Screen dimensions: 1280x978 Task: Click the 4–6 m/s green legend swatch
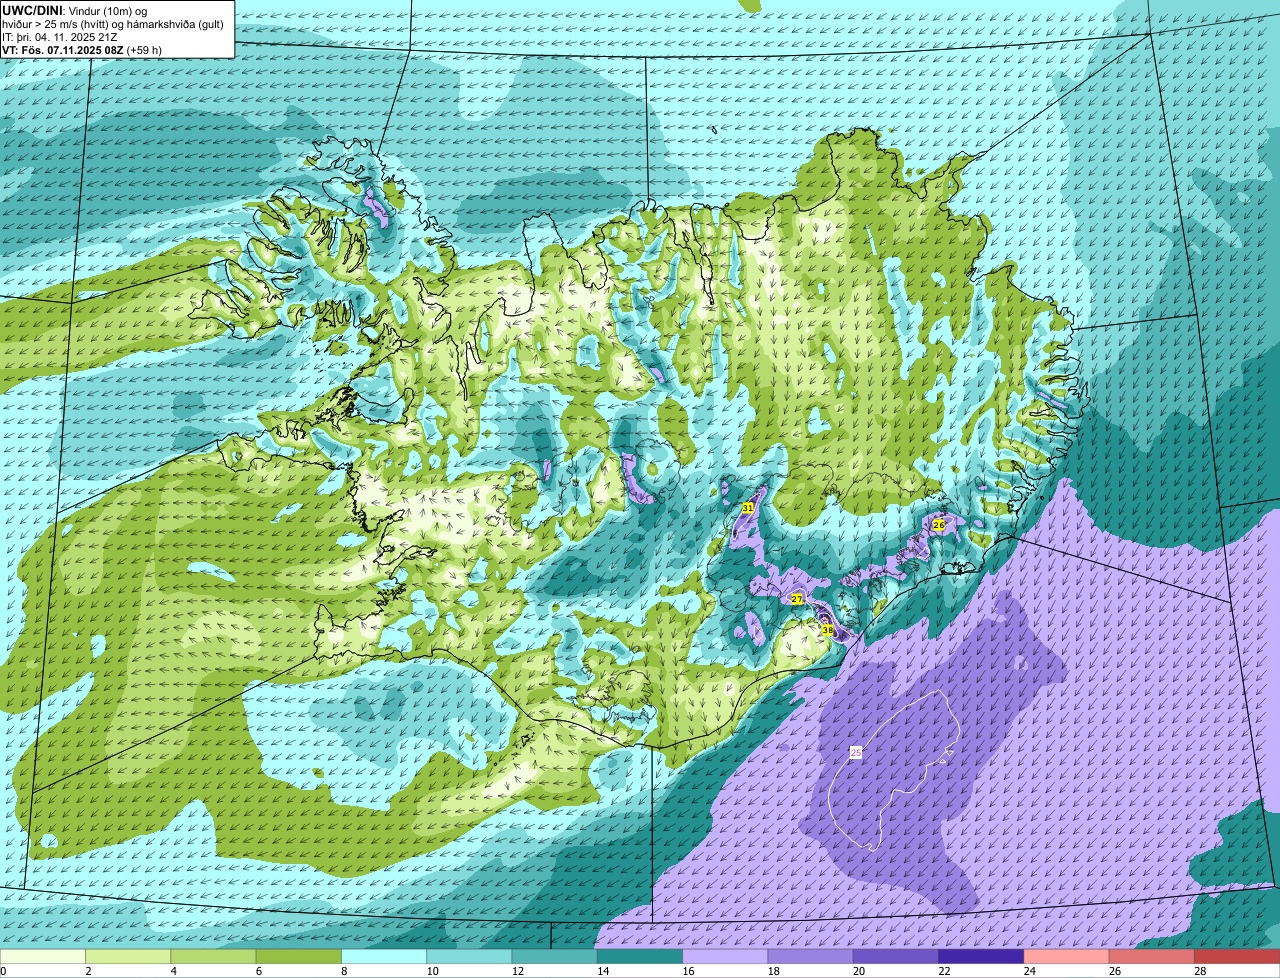tap(213, 957)
